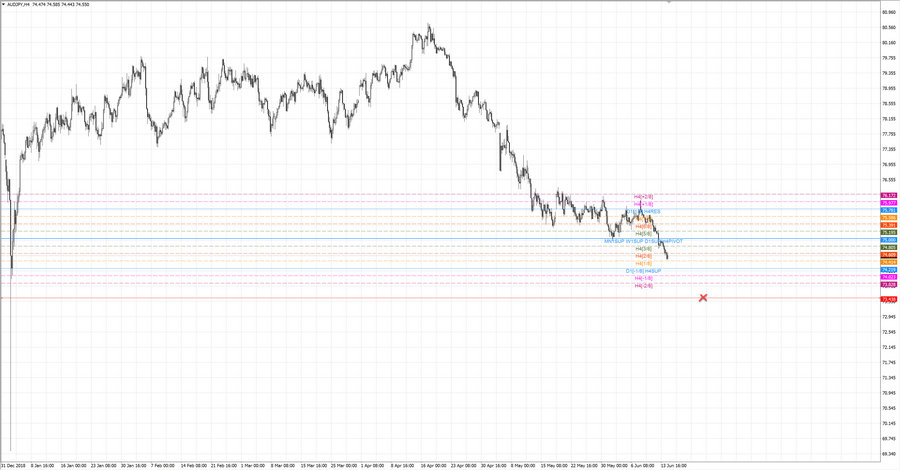900x470 pixels.
Task: Click the 16 Apr 00:00 time label
Action: (433, 465)
